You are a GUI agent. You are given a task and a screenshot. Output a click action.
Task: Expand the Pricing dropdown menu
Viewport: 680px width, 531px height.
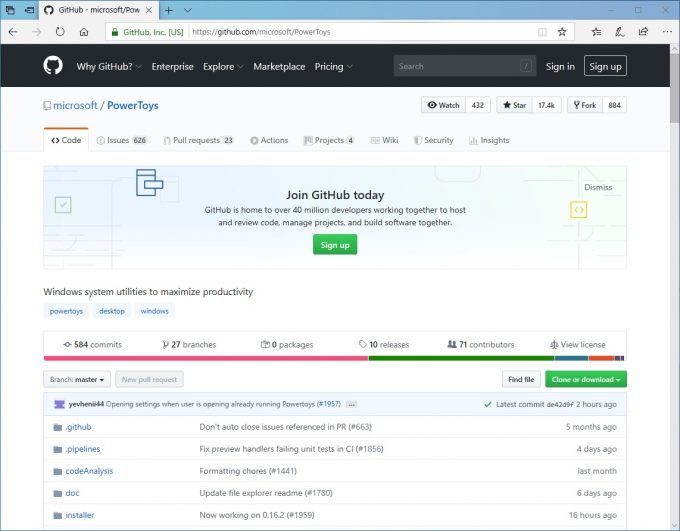click(x=333, y=66)
